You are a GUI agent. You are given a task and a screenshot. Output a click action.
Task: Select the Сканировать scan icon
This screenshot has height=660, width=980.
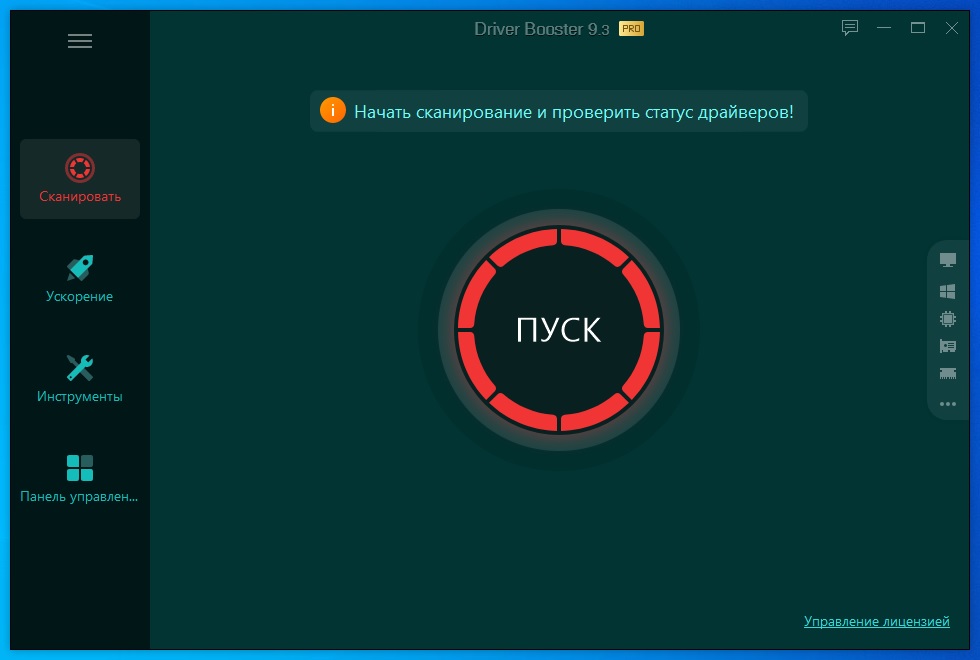tap(80, 167)
